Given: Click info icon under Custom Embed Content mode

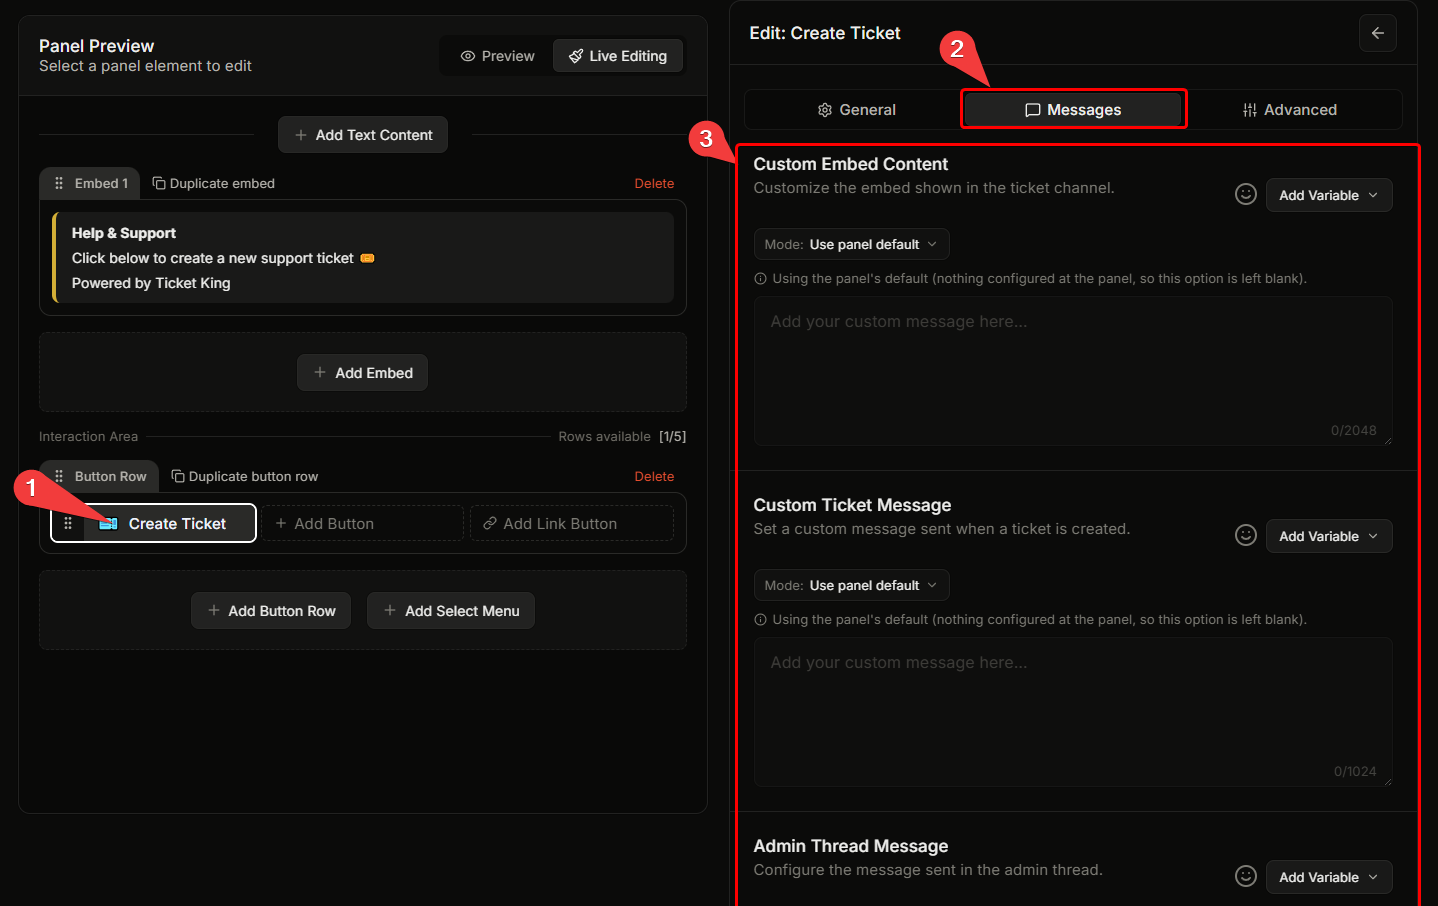Looking at the screenshot, I should coord(760,279).
